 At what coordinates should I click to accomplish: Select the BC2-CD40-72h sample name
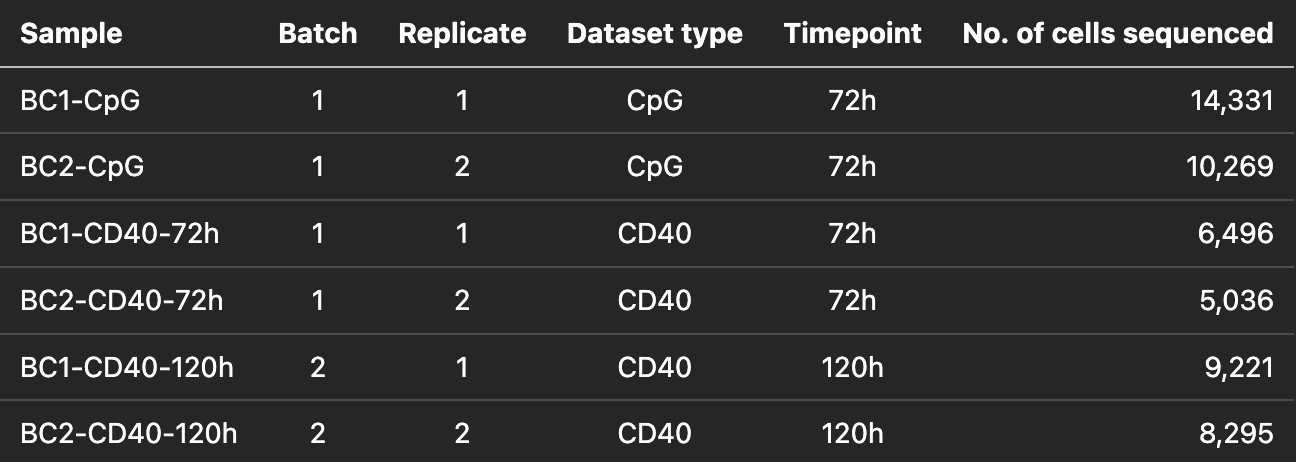(121, 300)
